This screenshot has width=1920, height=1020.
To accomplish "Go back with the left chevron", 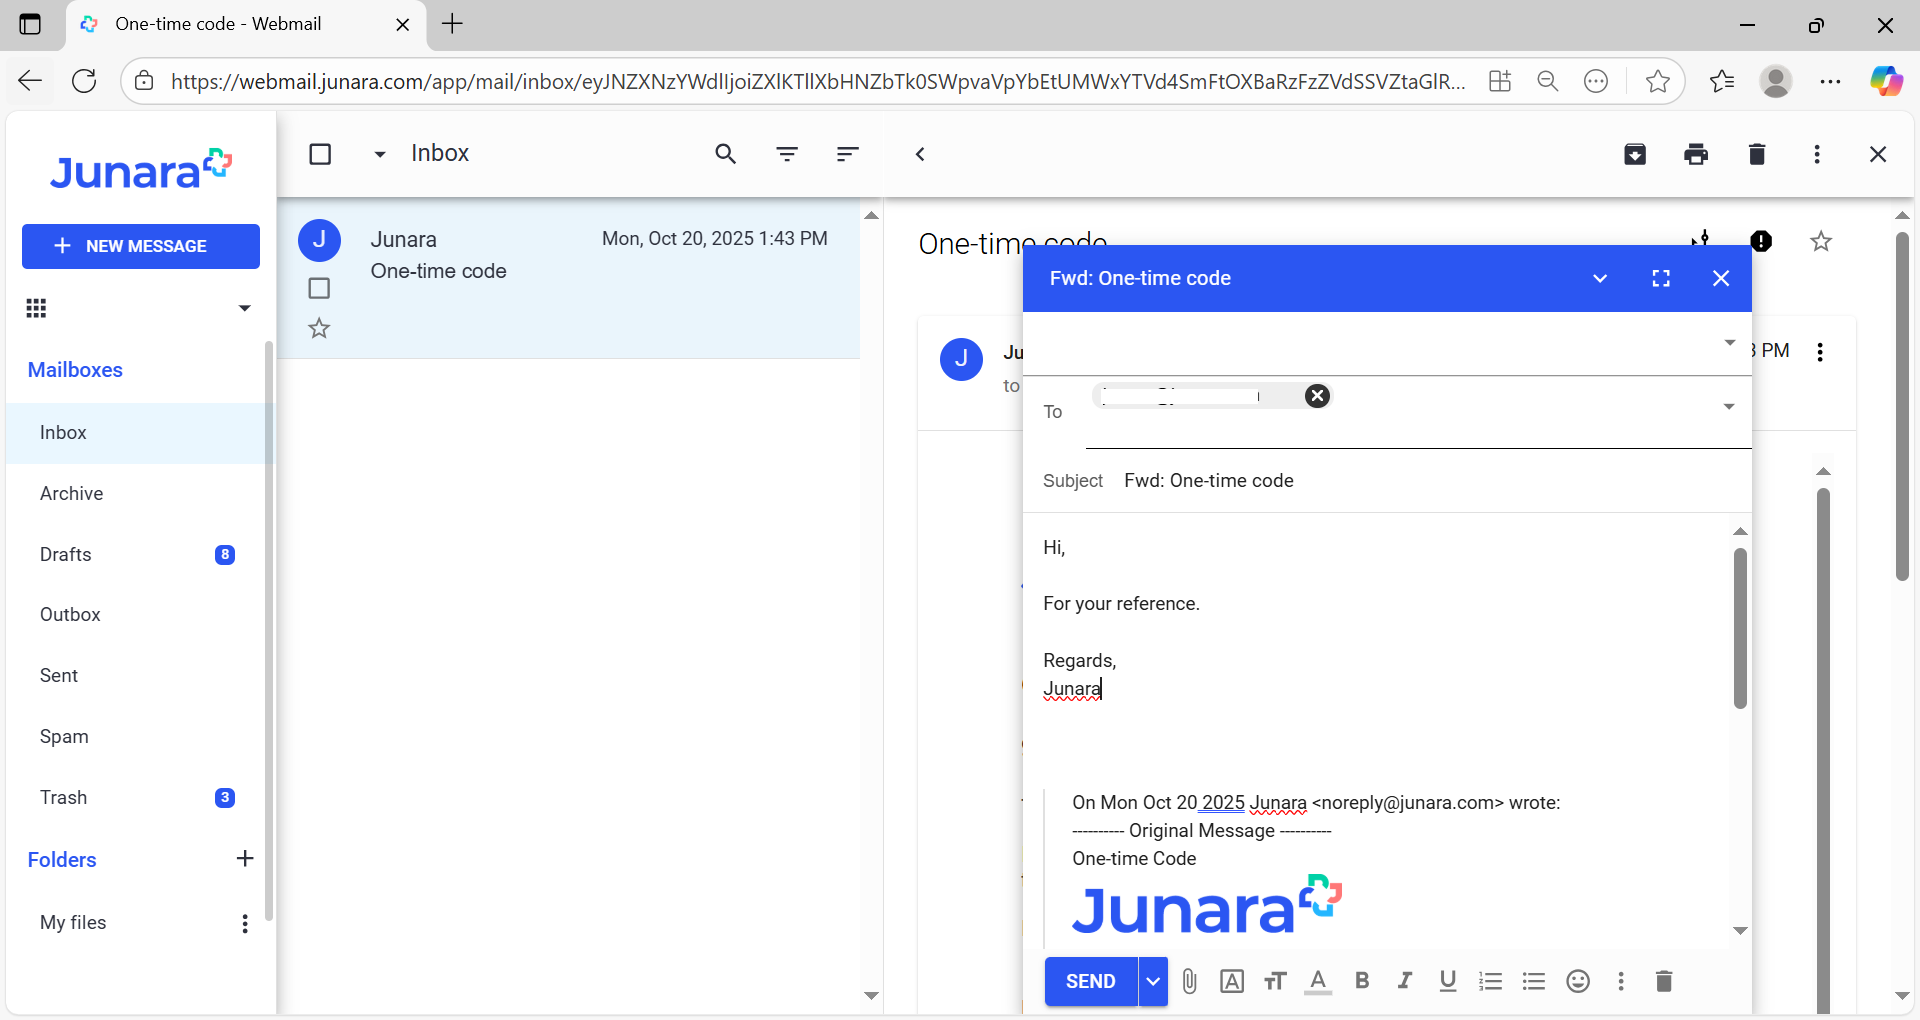I will tap(921, 154).
